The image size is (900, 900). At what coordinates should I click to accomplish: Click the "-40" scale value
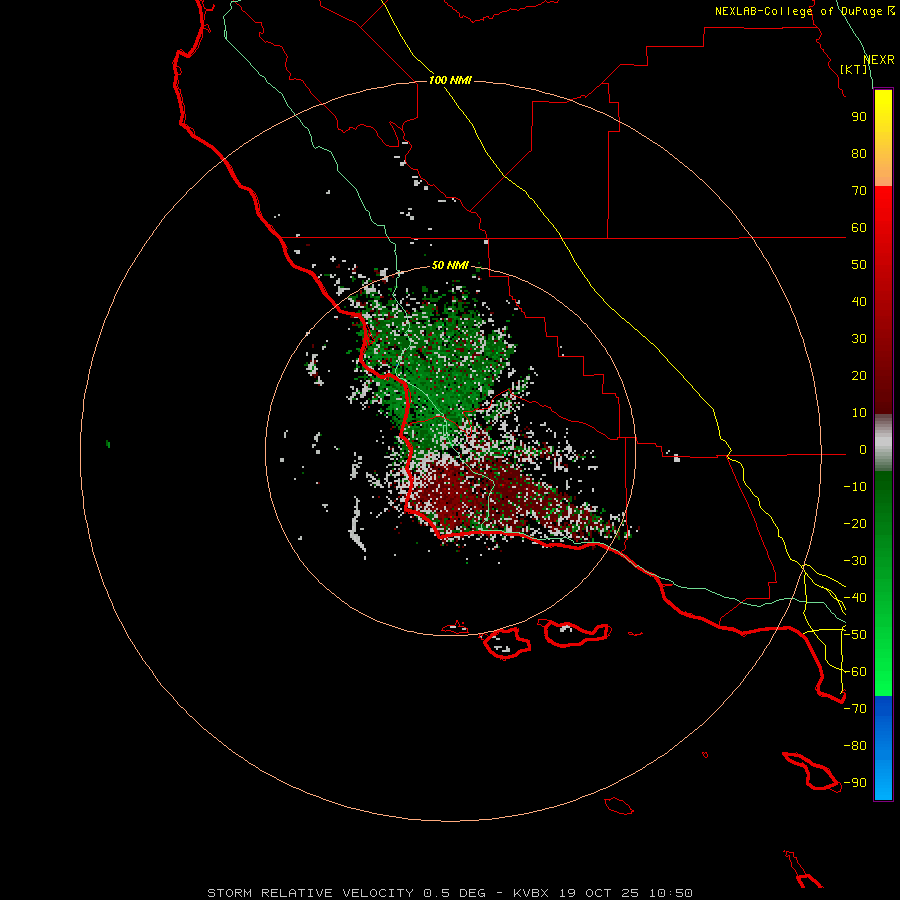855,598
